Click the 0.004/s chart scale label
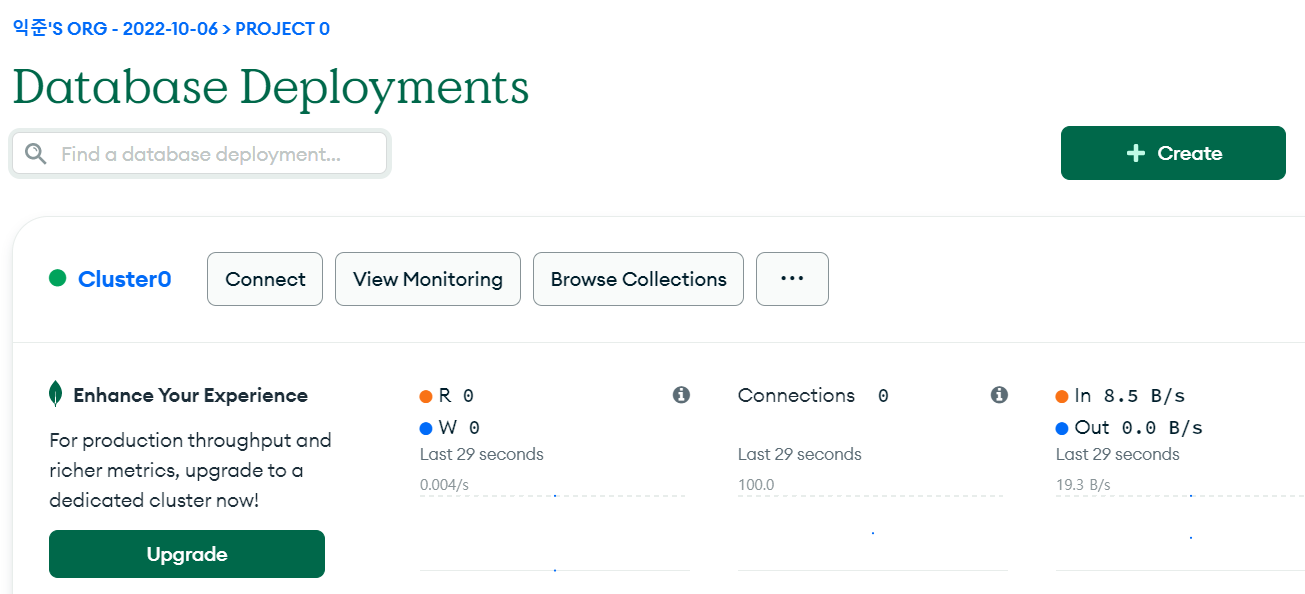1305x594 pixels. (x=445, y=485)
